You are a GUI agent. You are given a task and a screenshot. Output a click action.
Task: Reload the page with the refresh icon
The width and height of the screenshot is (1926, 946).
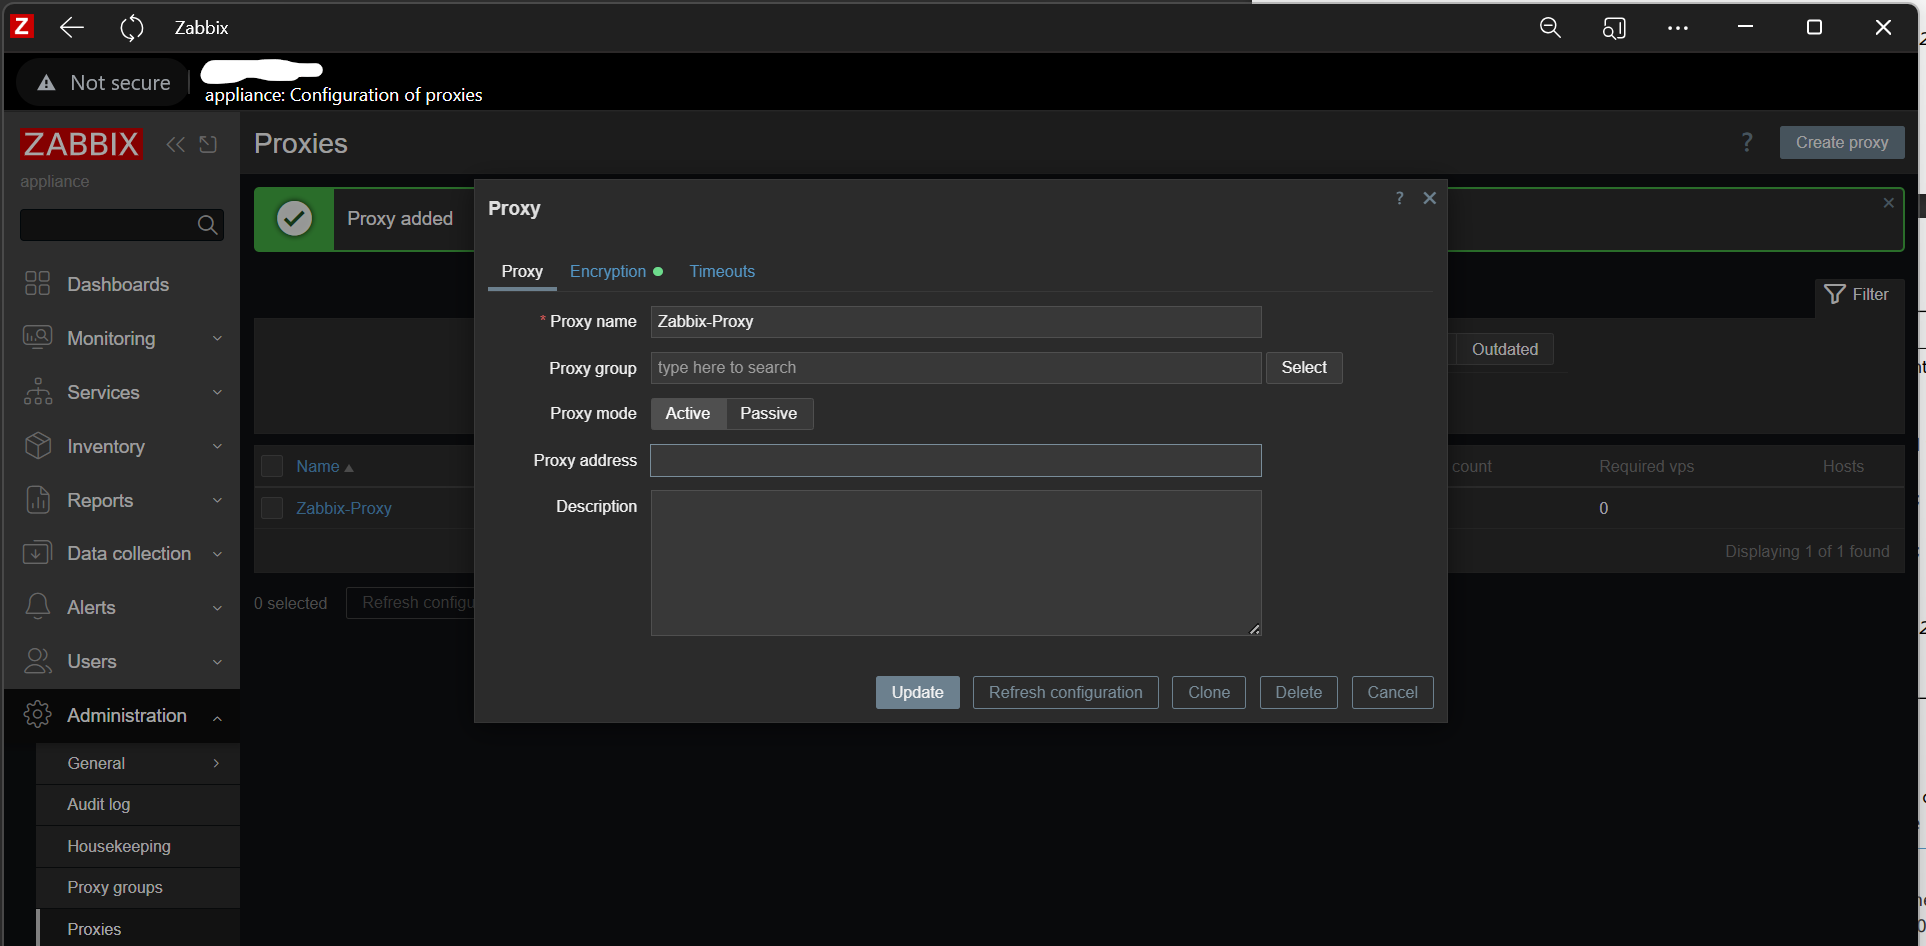click(132, 28)
